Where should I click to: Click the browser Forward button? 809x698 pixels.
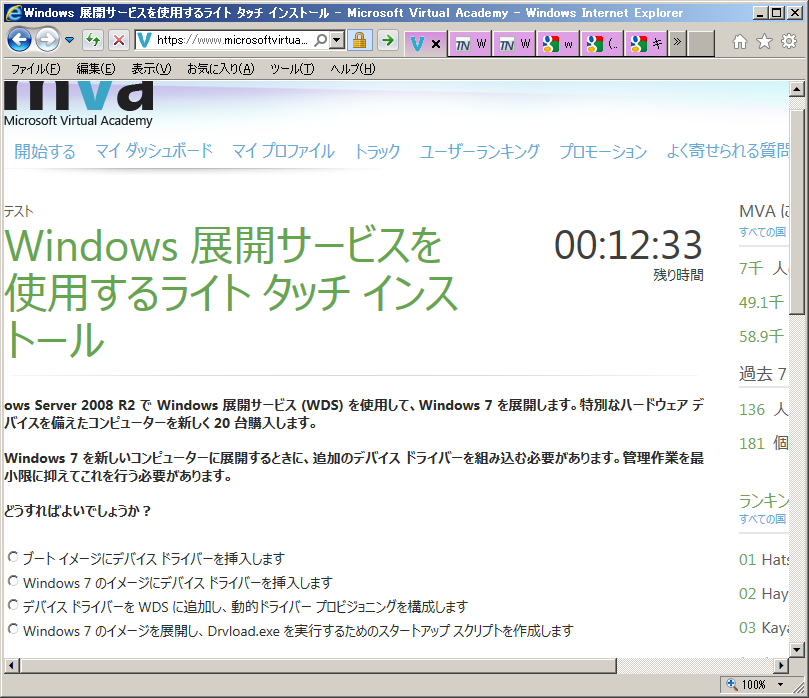47,40
